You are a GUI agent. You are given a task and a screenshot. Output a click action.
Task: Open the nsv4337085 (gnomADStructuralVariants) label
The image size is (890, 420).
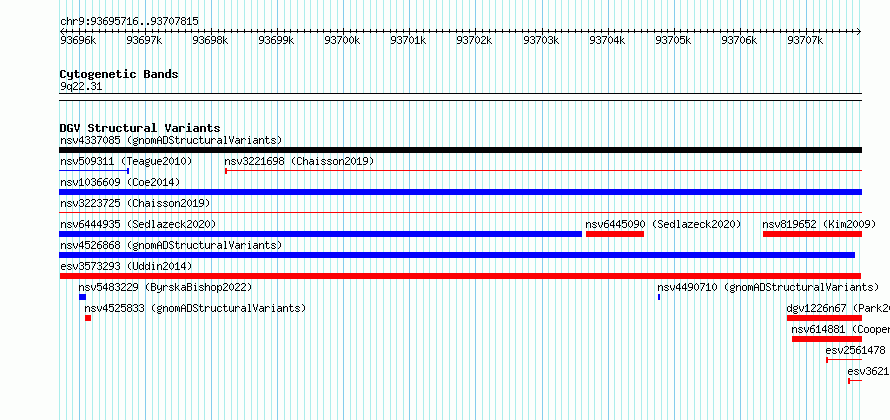[171, 140]
